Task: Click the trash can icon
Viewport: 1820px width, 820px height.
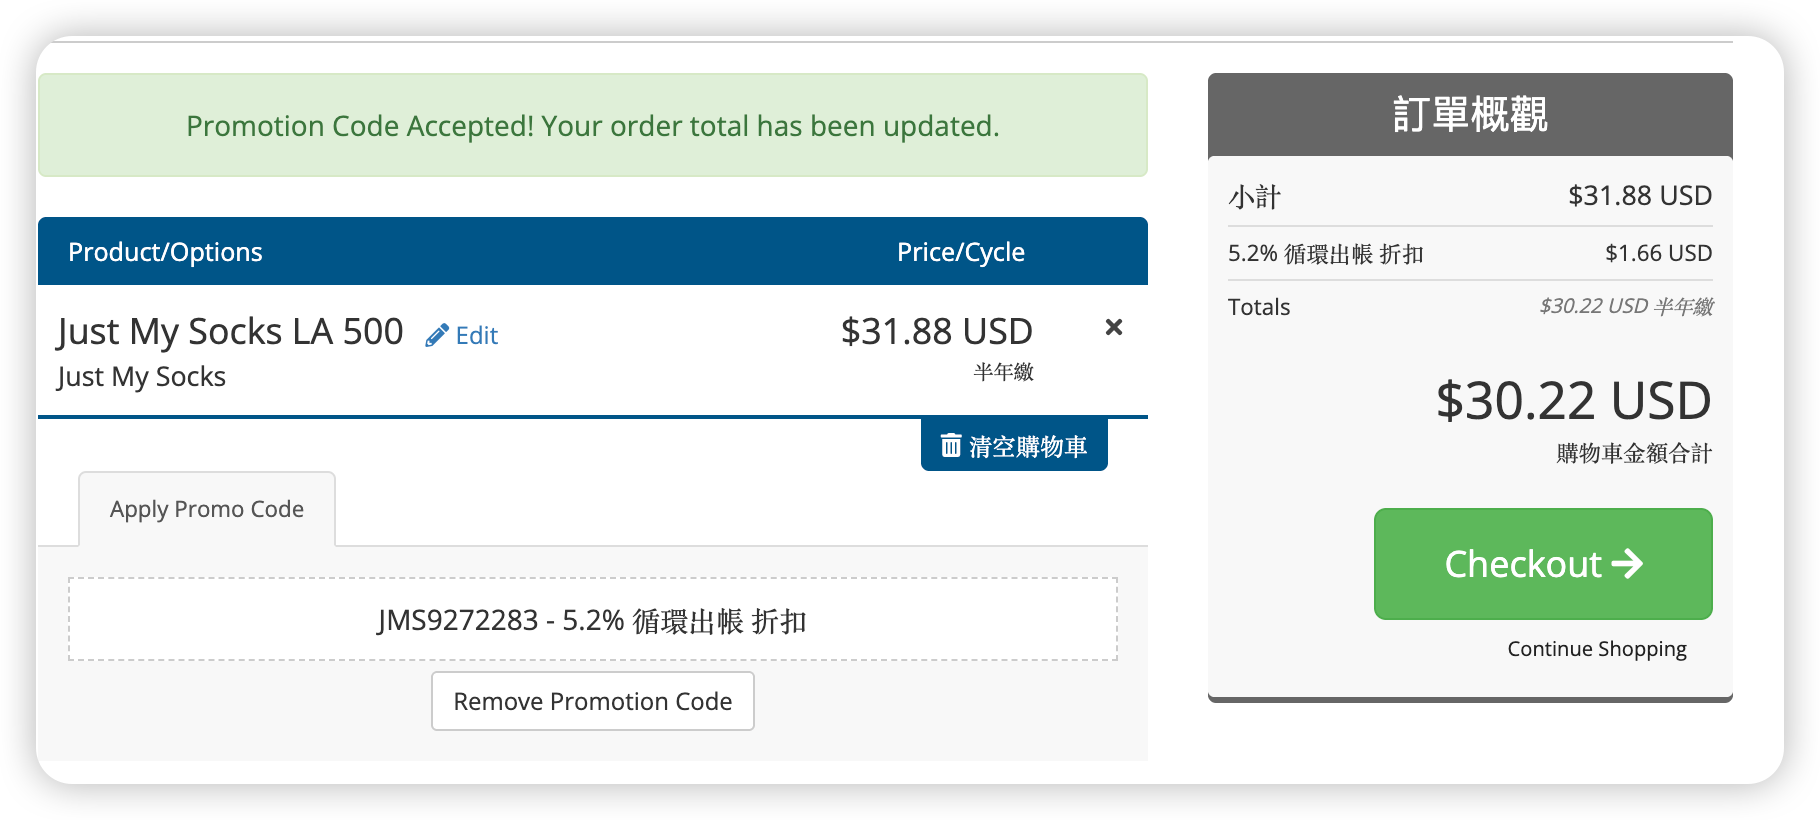Action: [x=951, y=445]
